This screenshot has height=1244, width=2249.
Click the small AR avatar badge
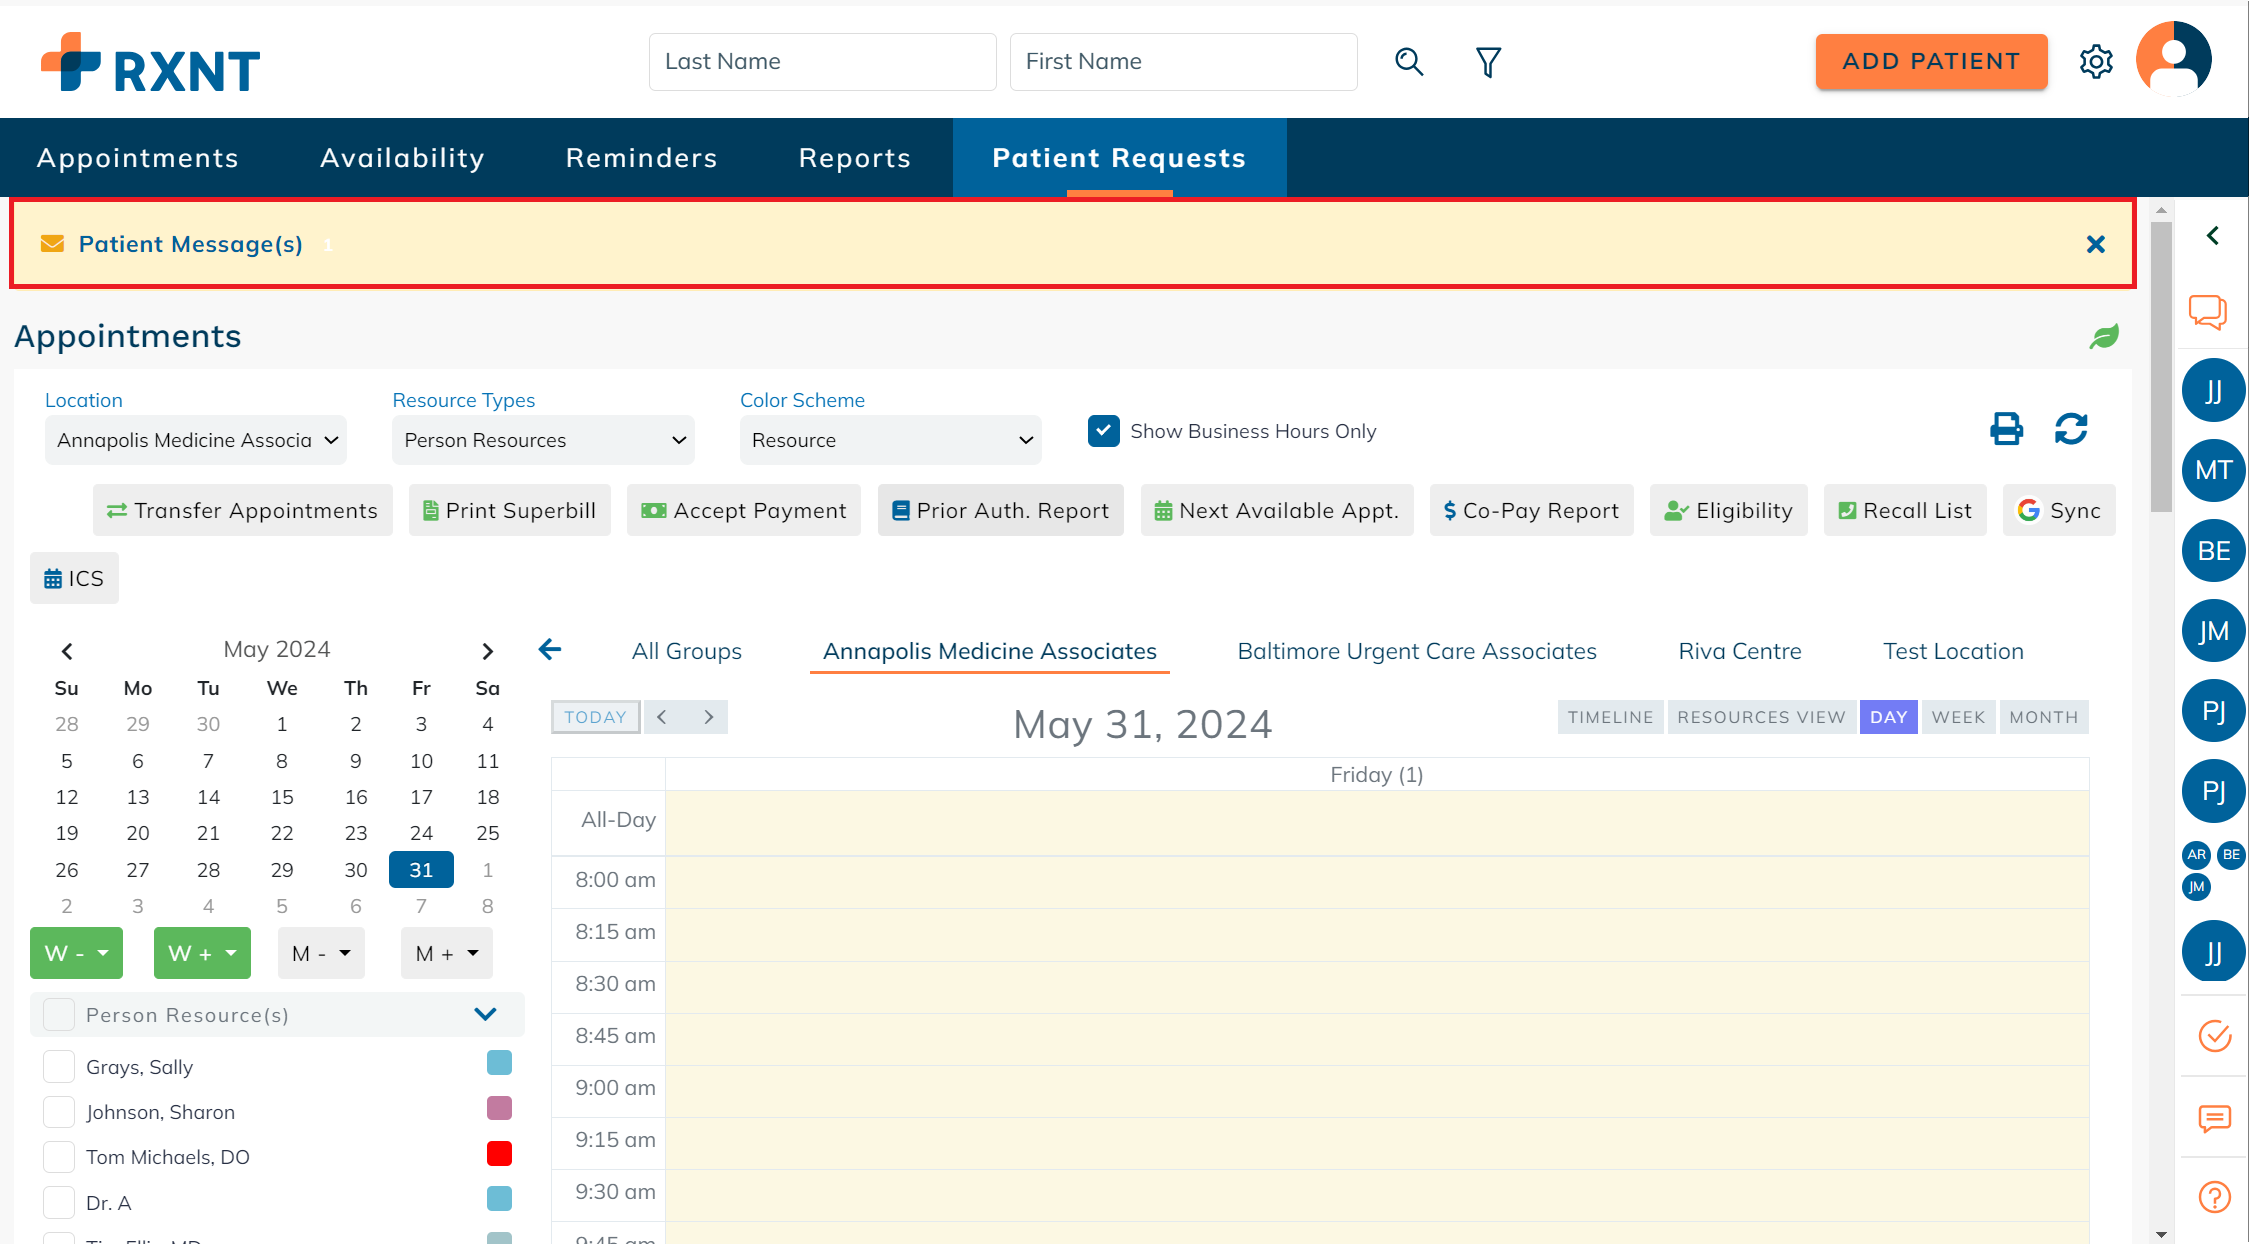pyautogui.click(x=2196, y=855)
